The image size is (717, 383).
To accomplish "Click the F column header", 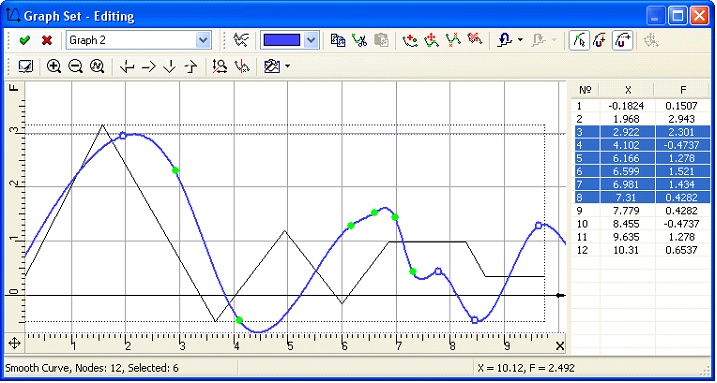I will [x=683, y=90].
